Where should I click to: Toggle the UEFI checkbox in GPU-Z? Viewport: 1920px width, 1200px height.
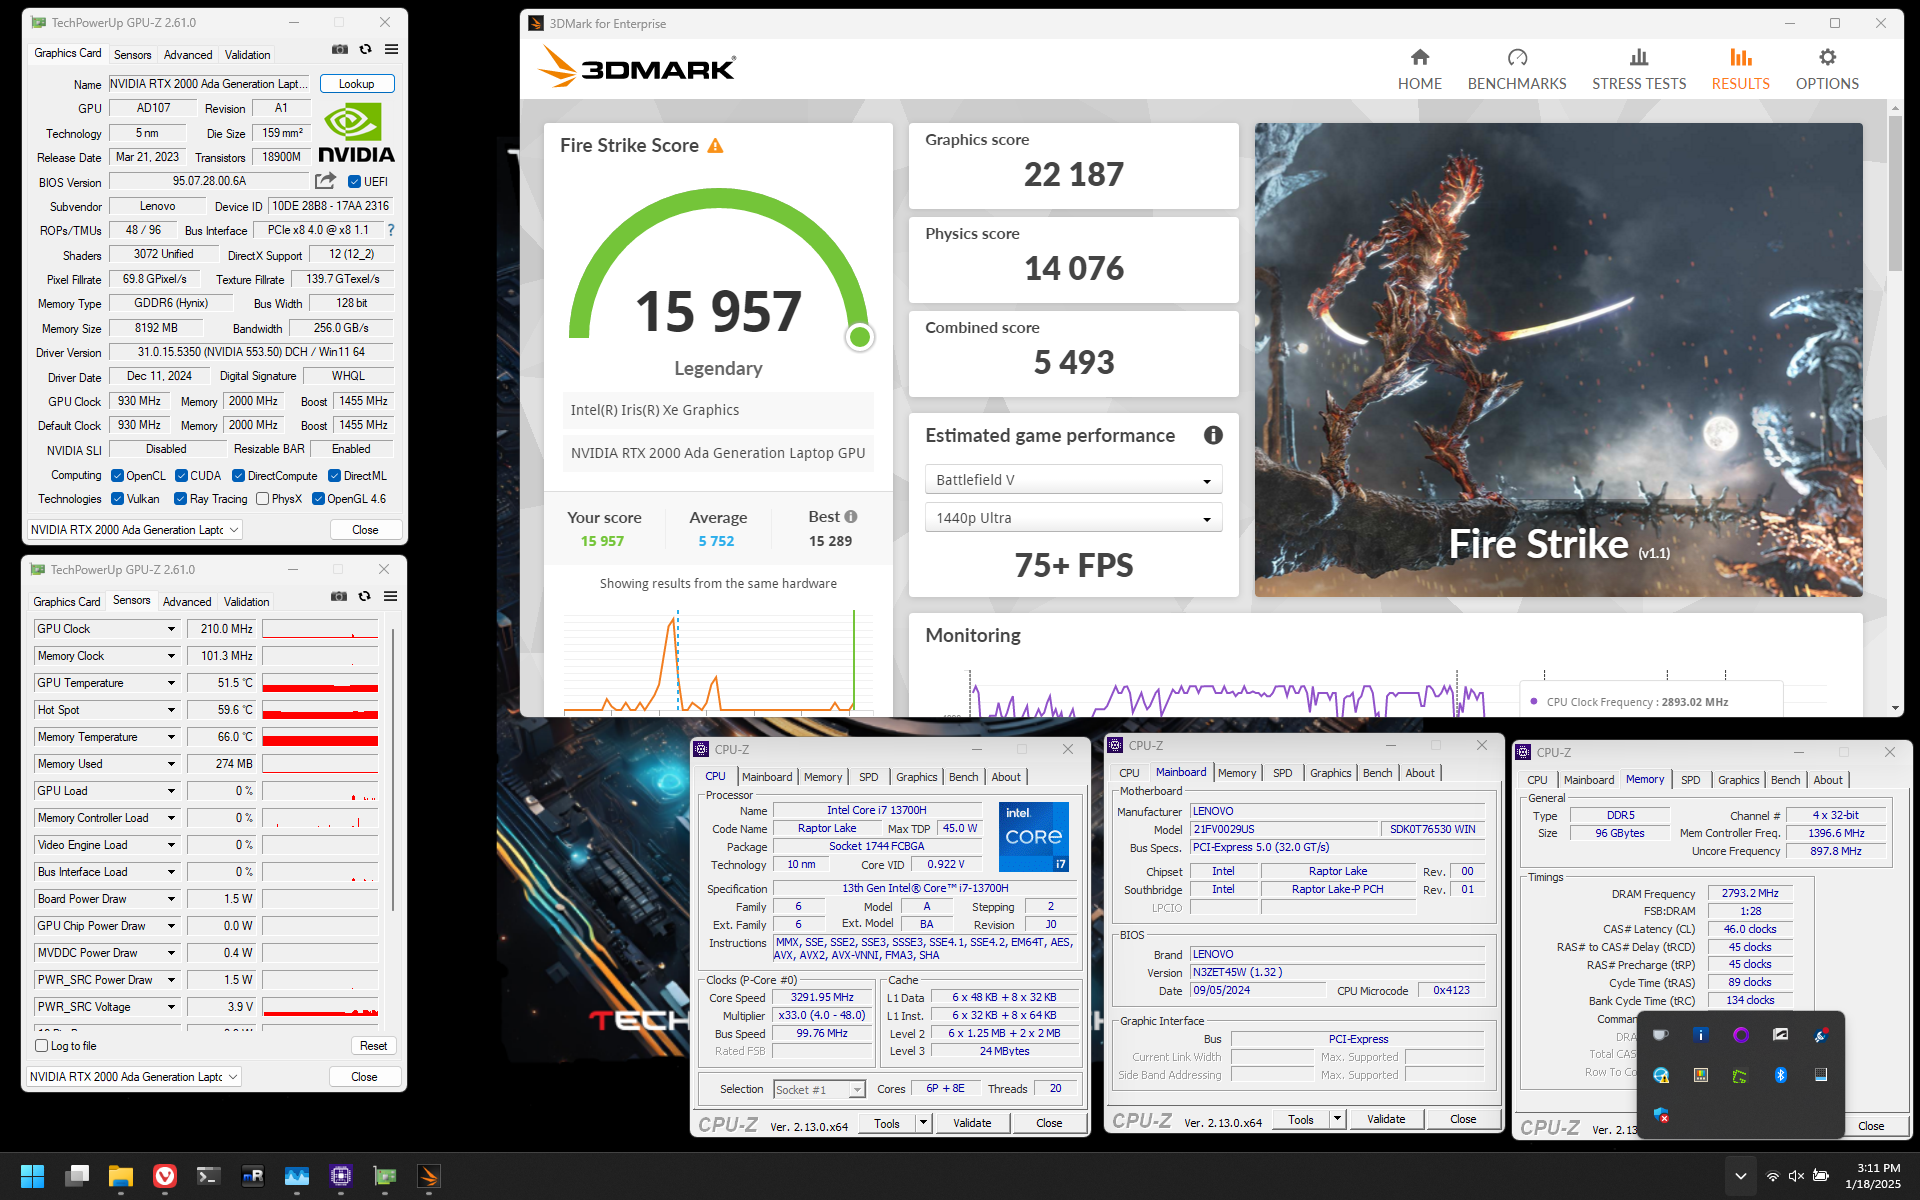pyautogui.click(x=354, y=182)
